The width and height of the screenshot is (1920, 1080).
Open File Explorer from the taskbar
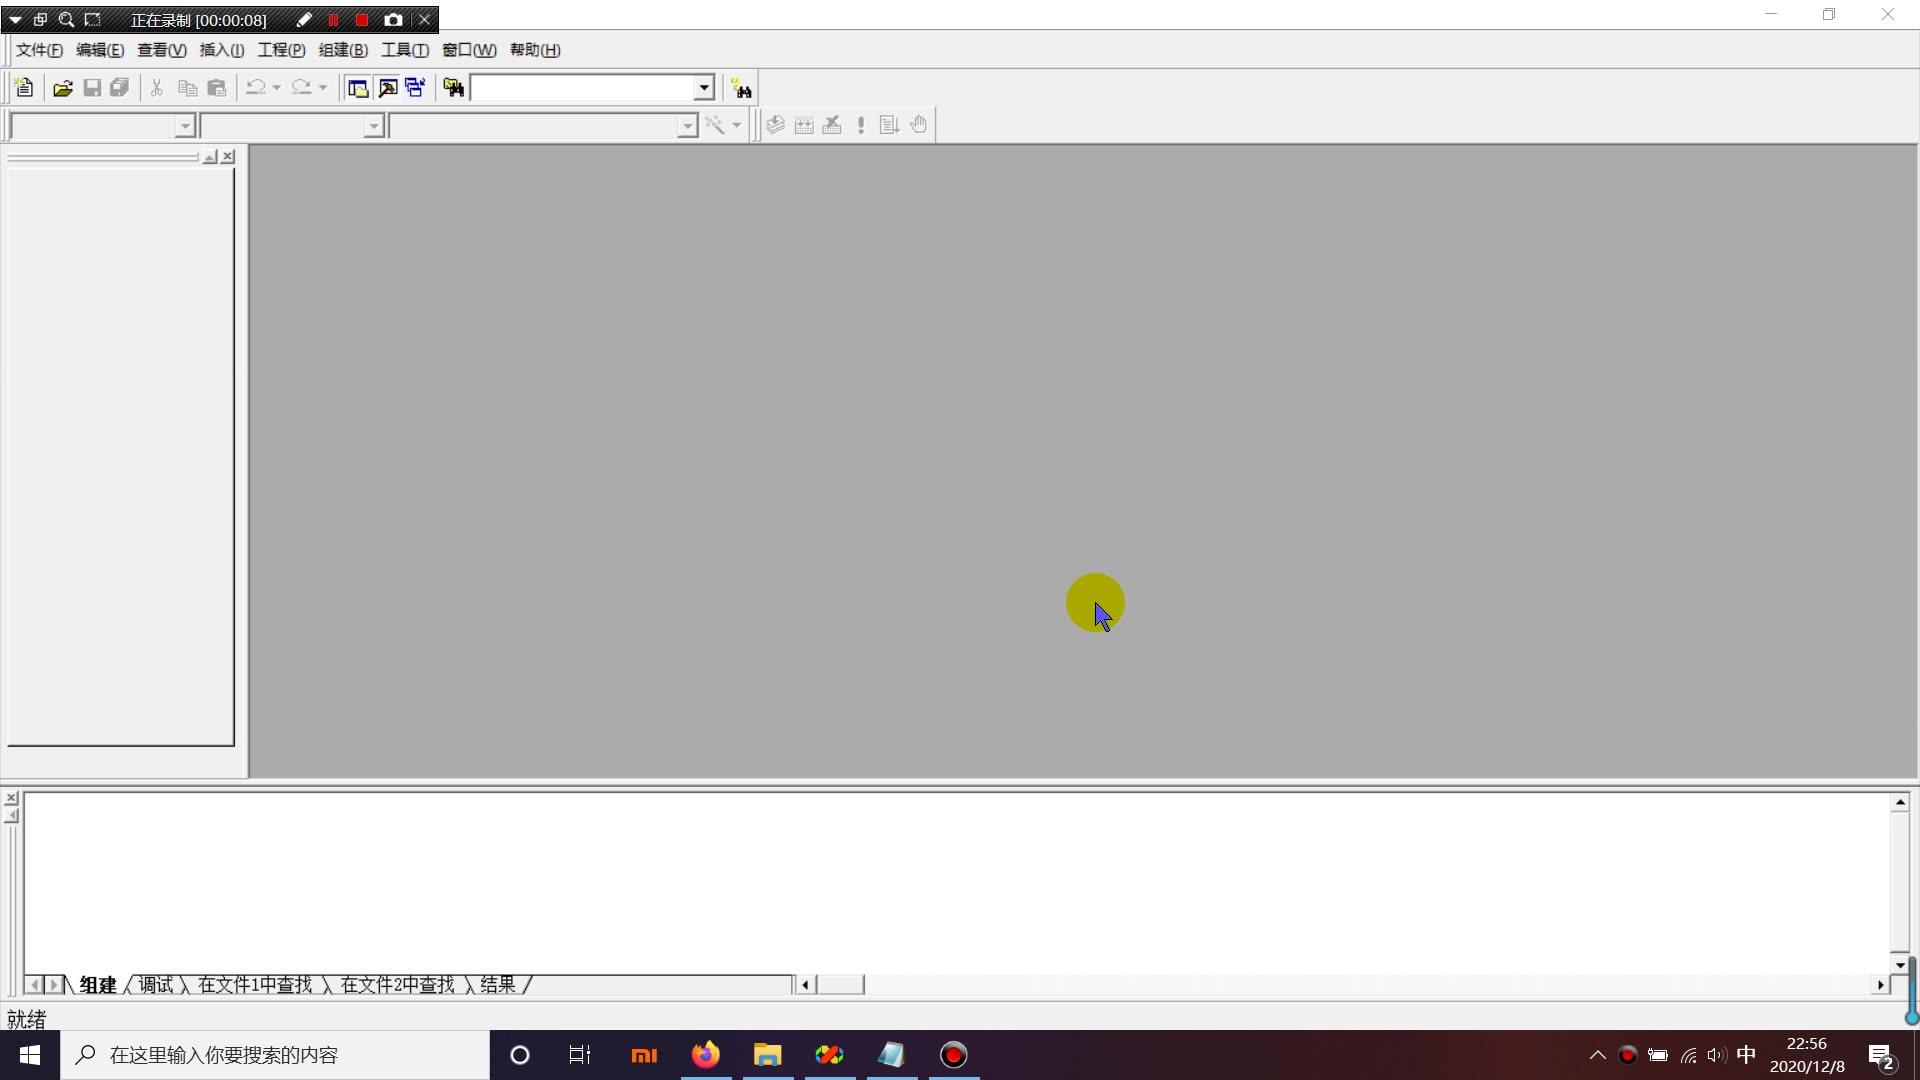pyautogui.click(x=768, y=1055)
